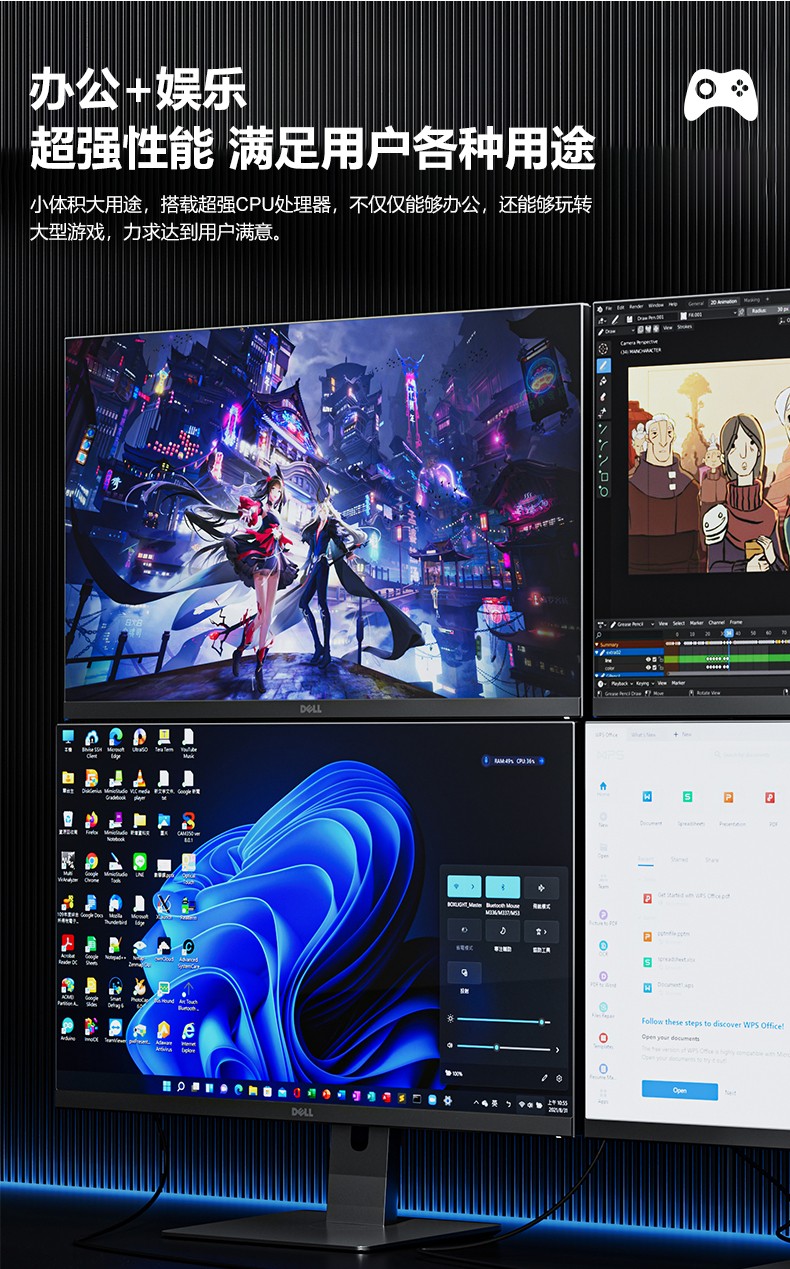Select the Curve tool in Blender toolbar

point(604,460)
